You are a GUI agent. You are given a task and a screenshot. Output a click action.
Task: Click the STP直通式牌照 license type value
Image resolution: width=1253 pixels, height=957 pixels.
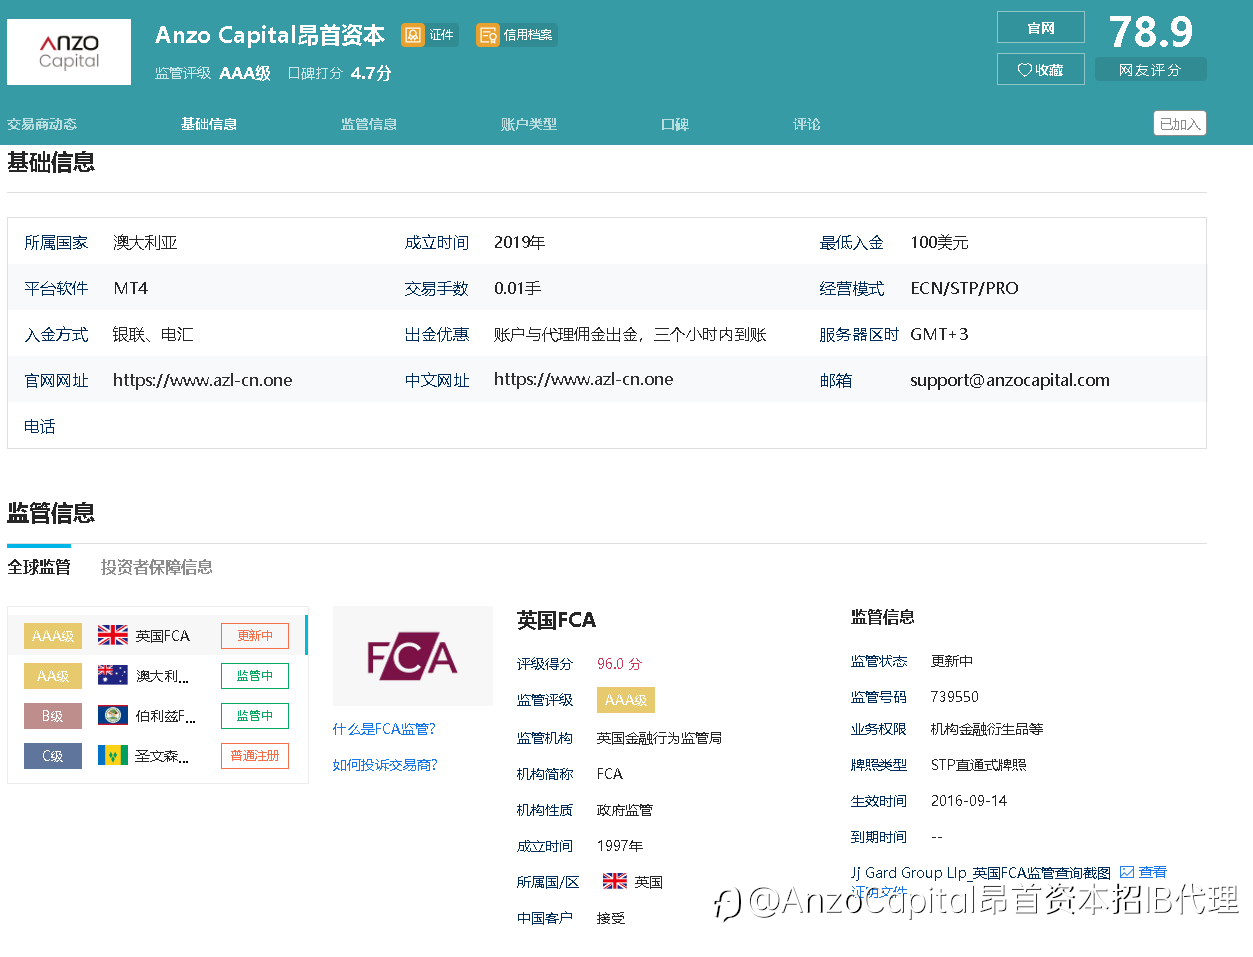(978, 765)
